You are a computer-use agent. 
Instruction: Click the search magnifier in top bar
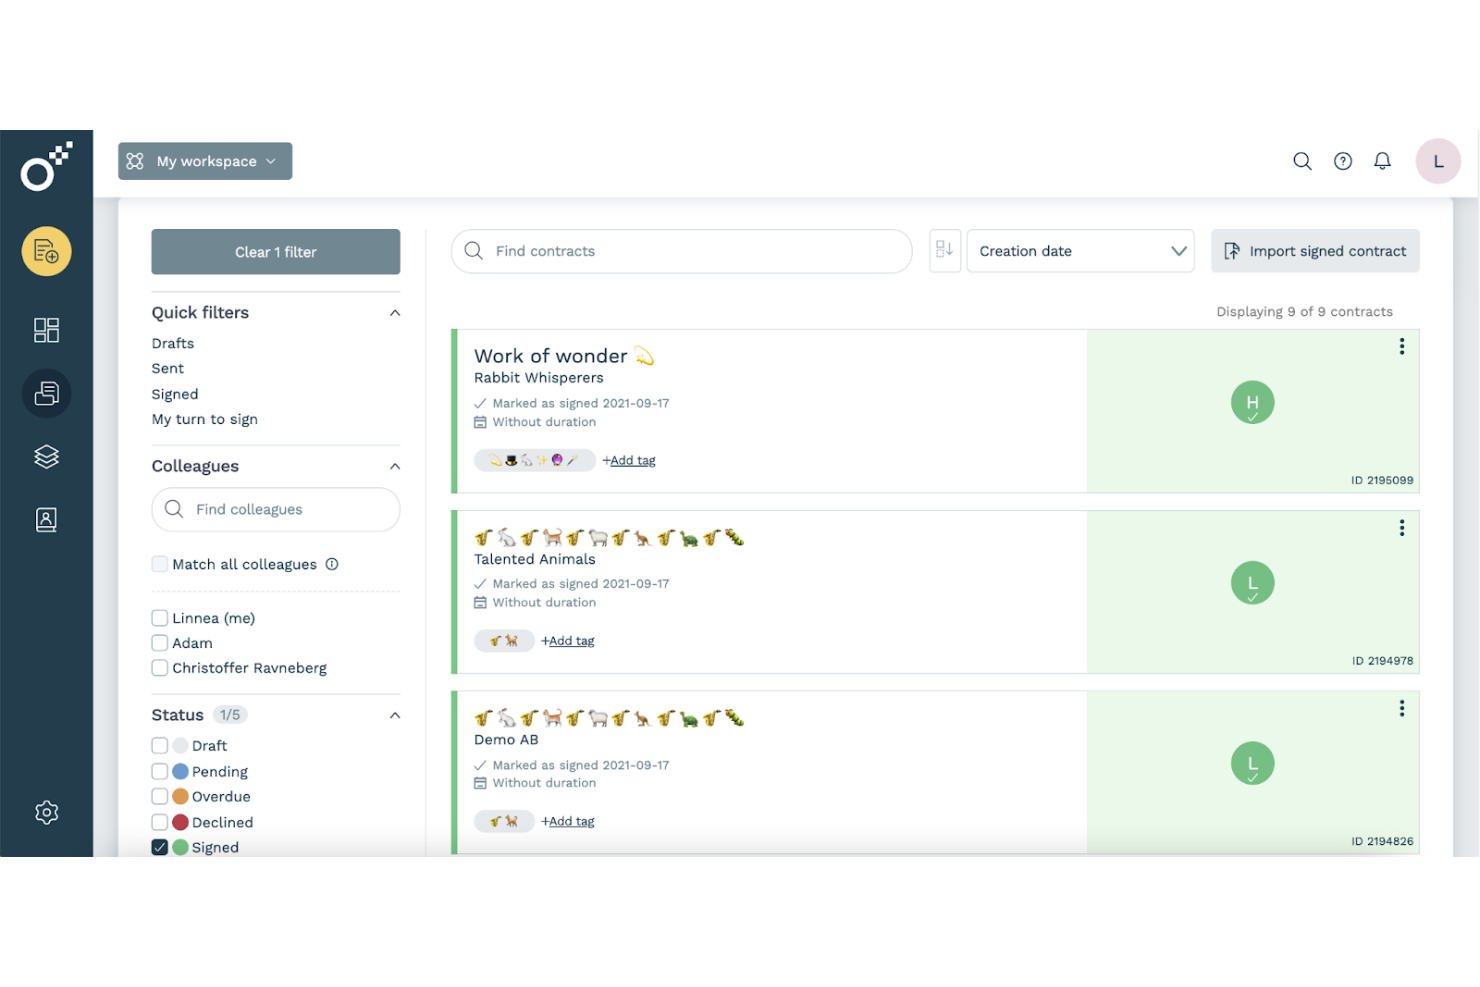(x=1302, y=160)
